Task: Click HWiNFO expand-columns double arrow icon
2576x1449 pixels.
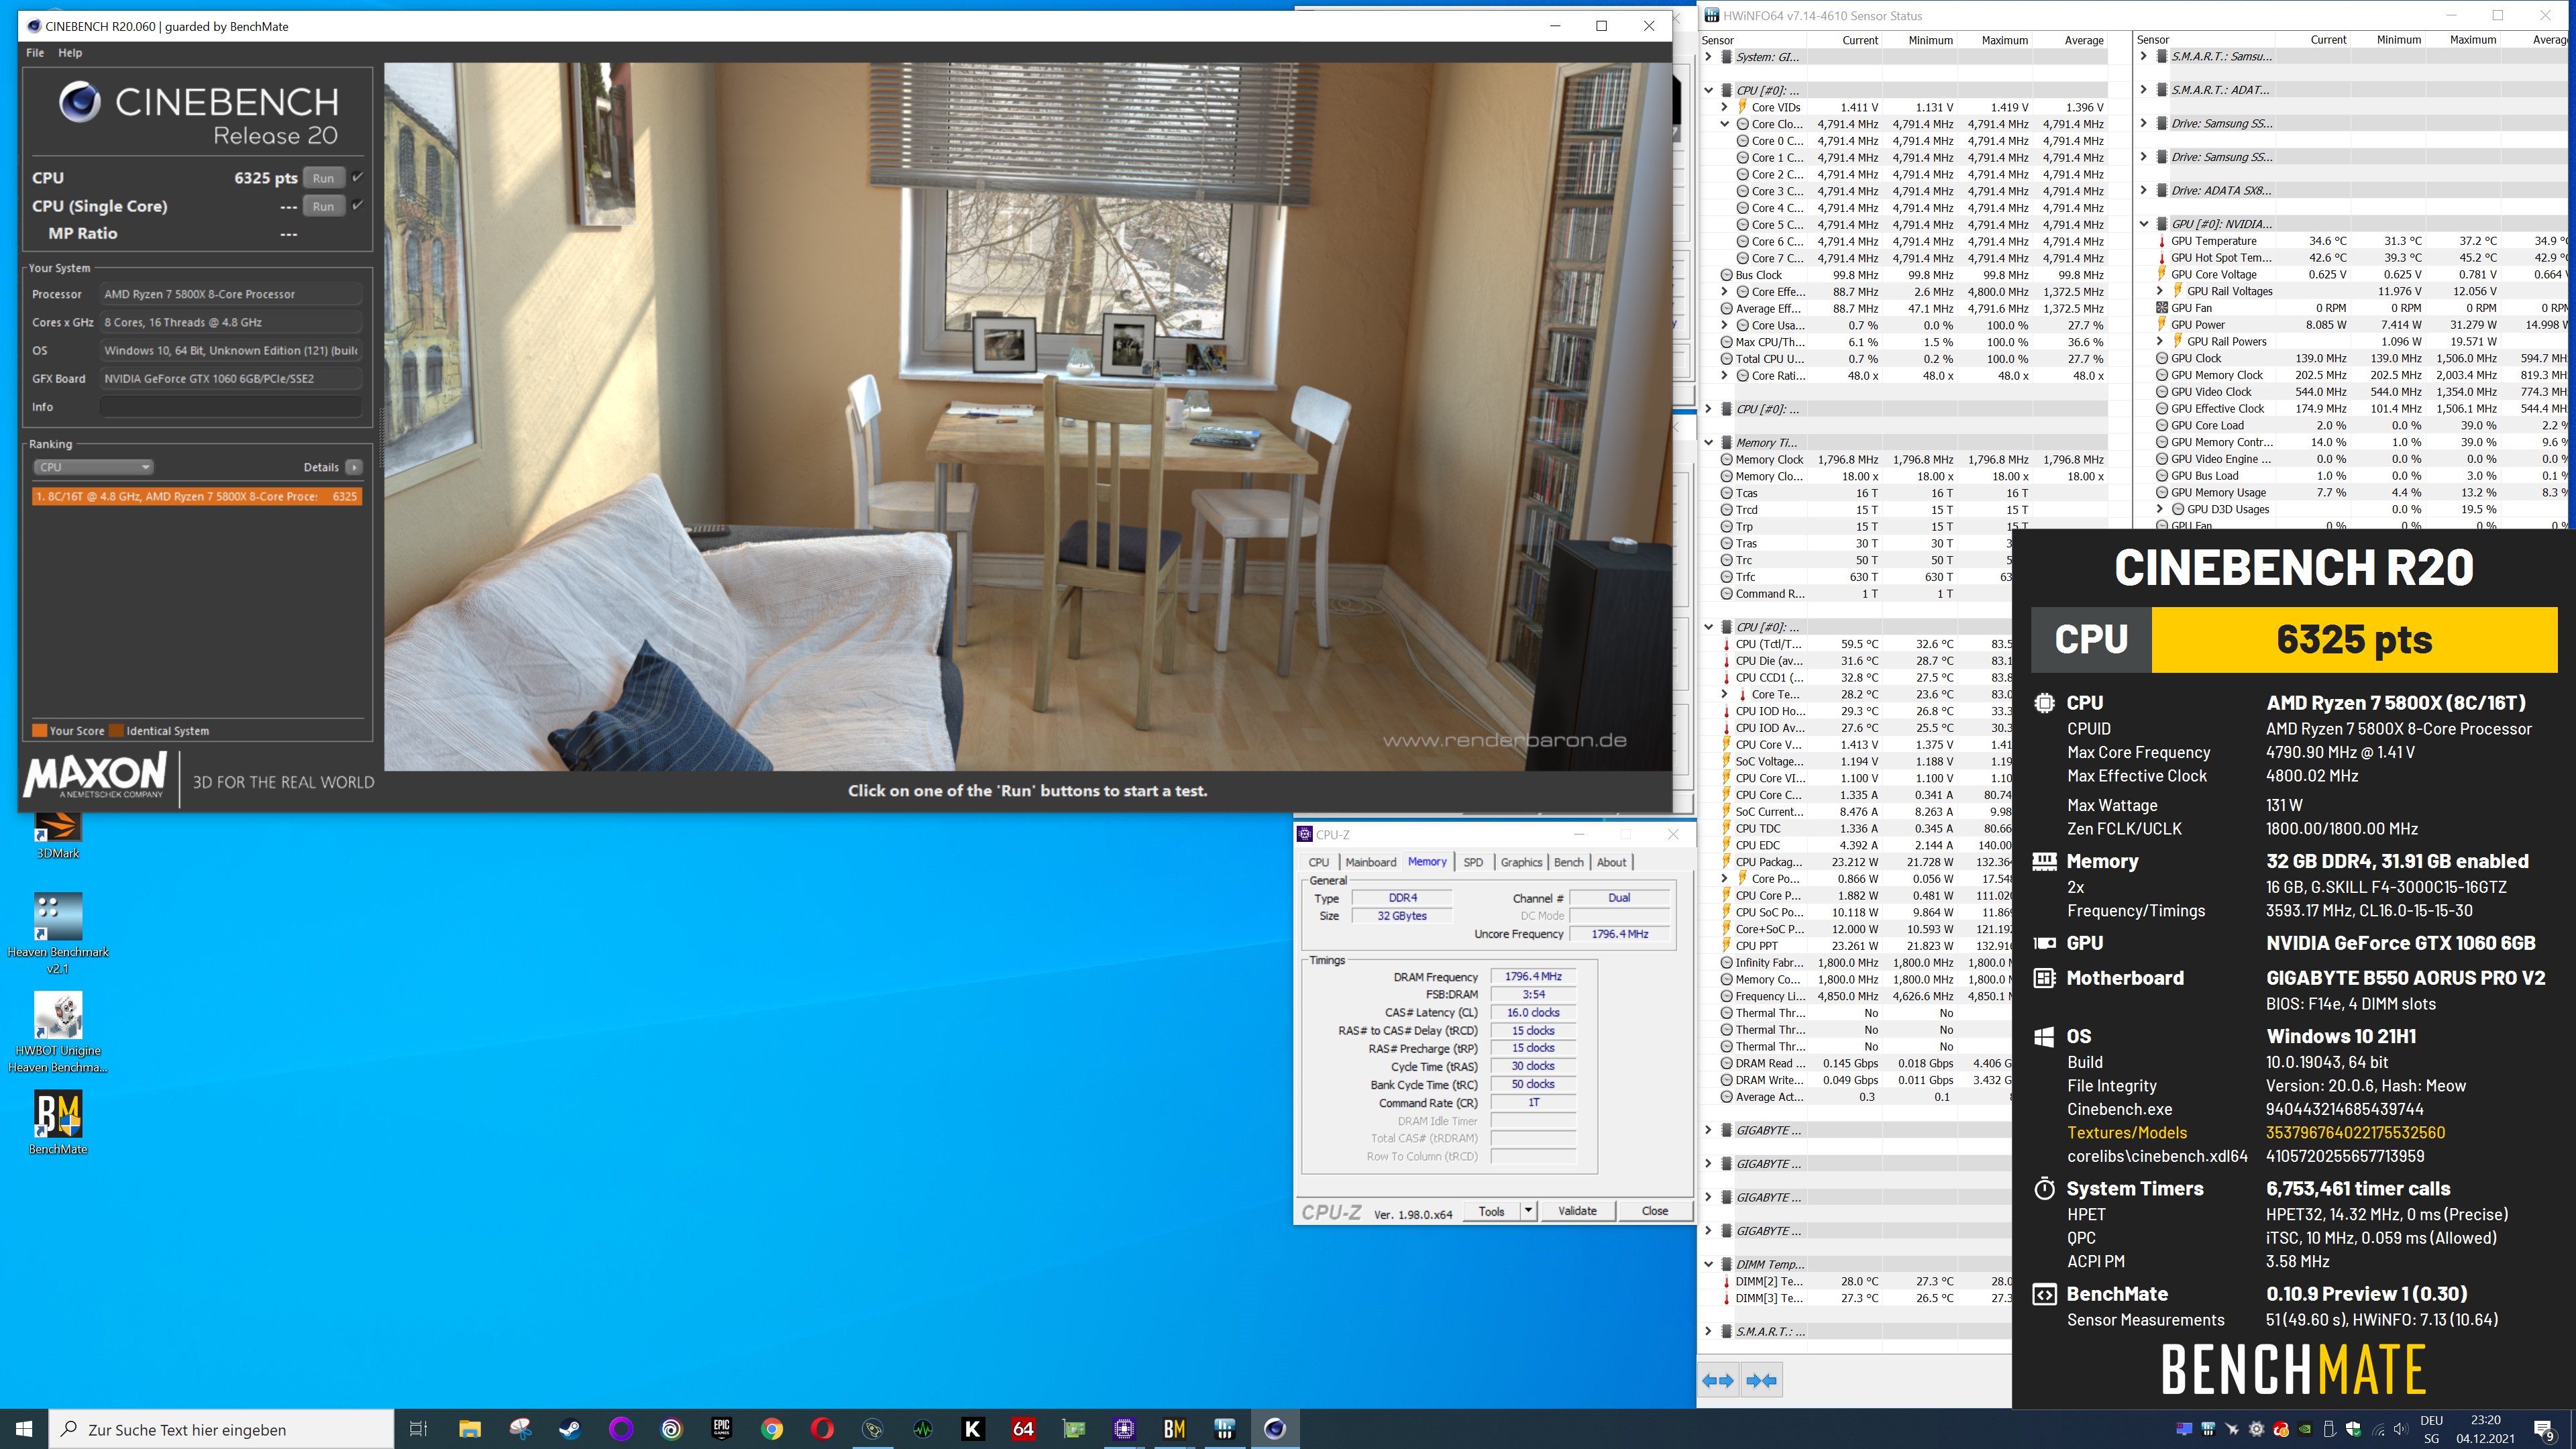Action: pyautogui.click(x=1718, y=1381)
